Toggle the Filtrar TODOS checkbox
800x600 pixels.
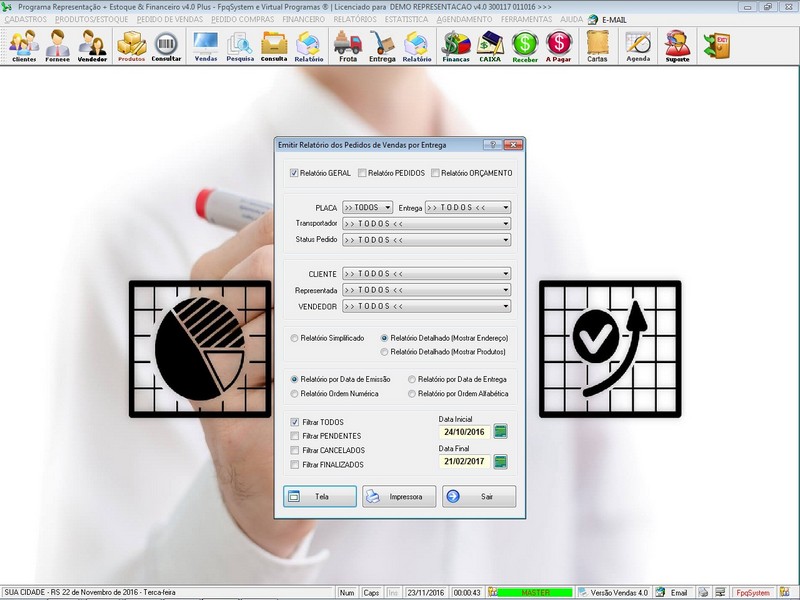[294, 422]
